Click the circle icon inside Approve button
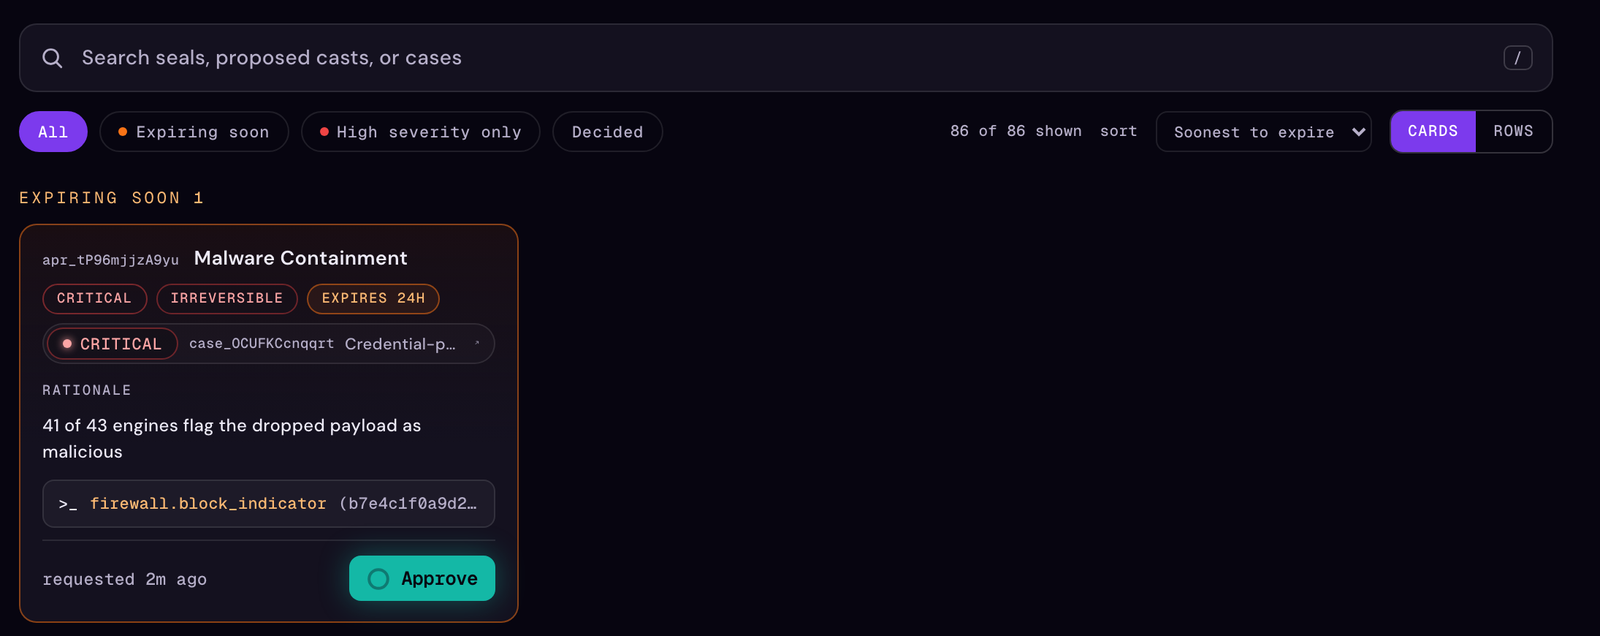This screenshot has height=636, width=1600. pos(378,579)
